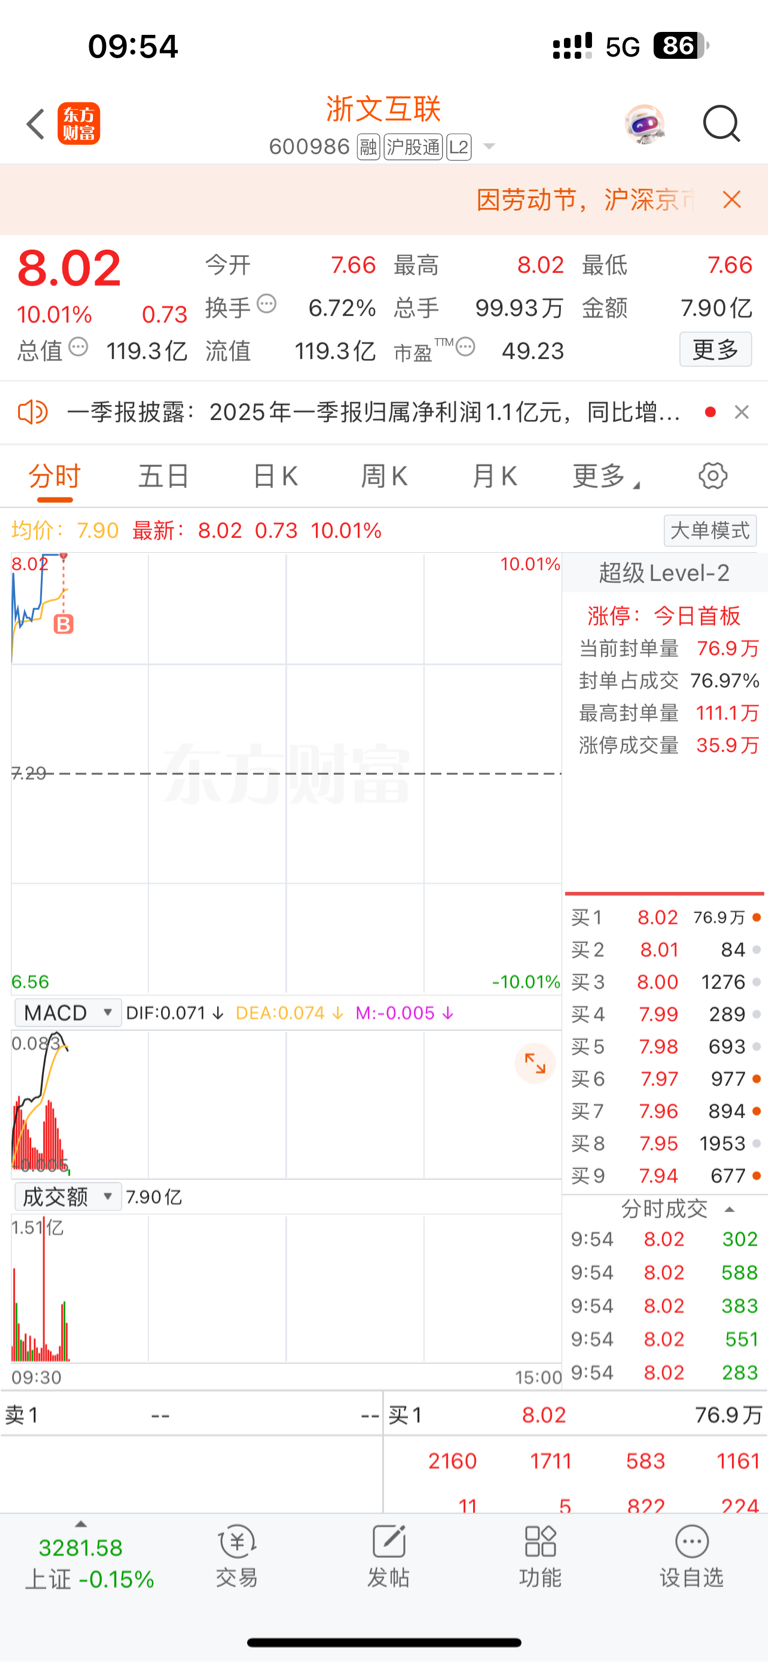The width and height of the screenshot is (768, 1662).
Task: Tap the 设自选 watchlist icon
Action: coord(691,1556)
